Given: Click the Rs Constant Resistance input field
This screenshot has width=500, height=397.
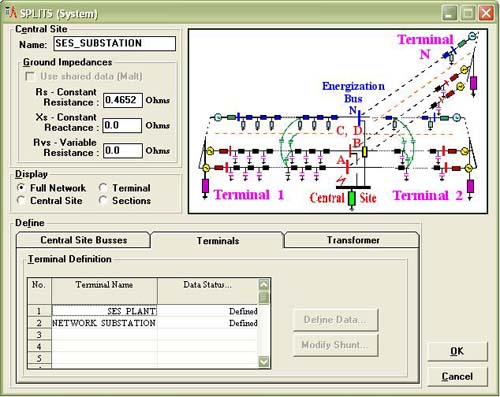Looking at the screenshot, I should tap(123, 100).
